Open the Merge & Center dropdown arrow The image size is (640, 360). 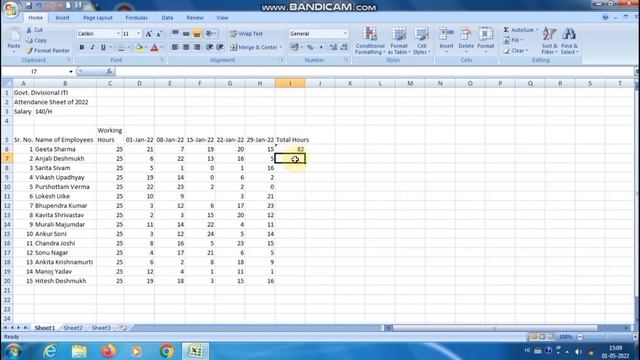281,47
